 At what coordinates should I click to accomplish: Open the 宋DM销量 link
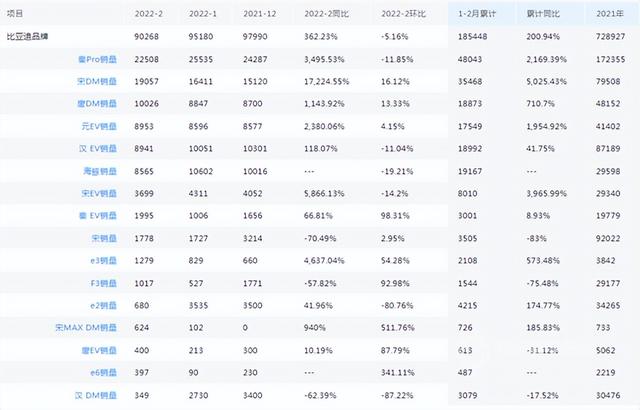coord(97,82)
